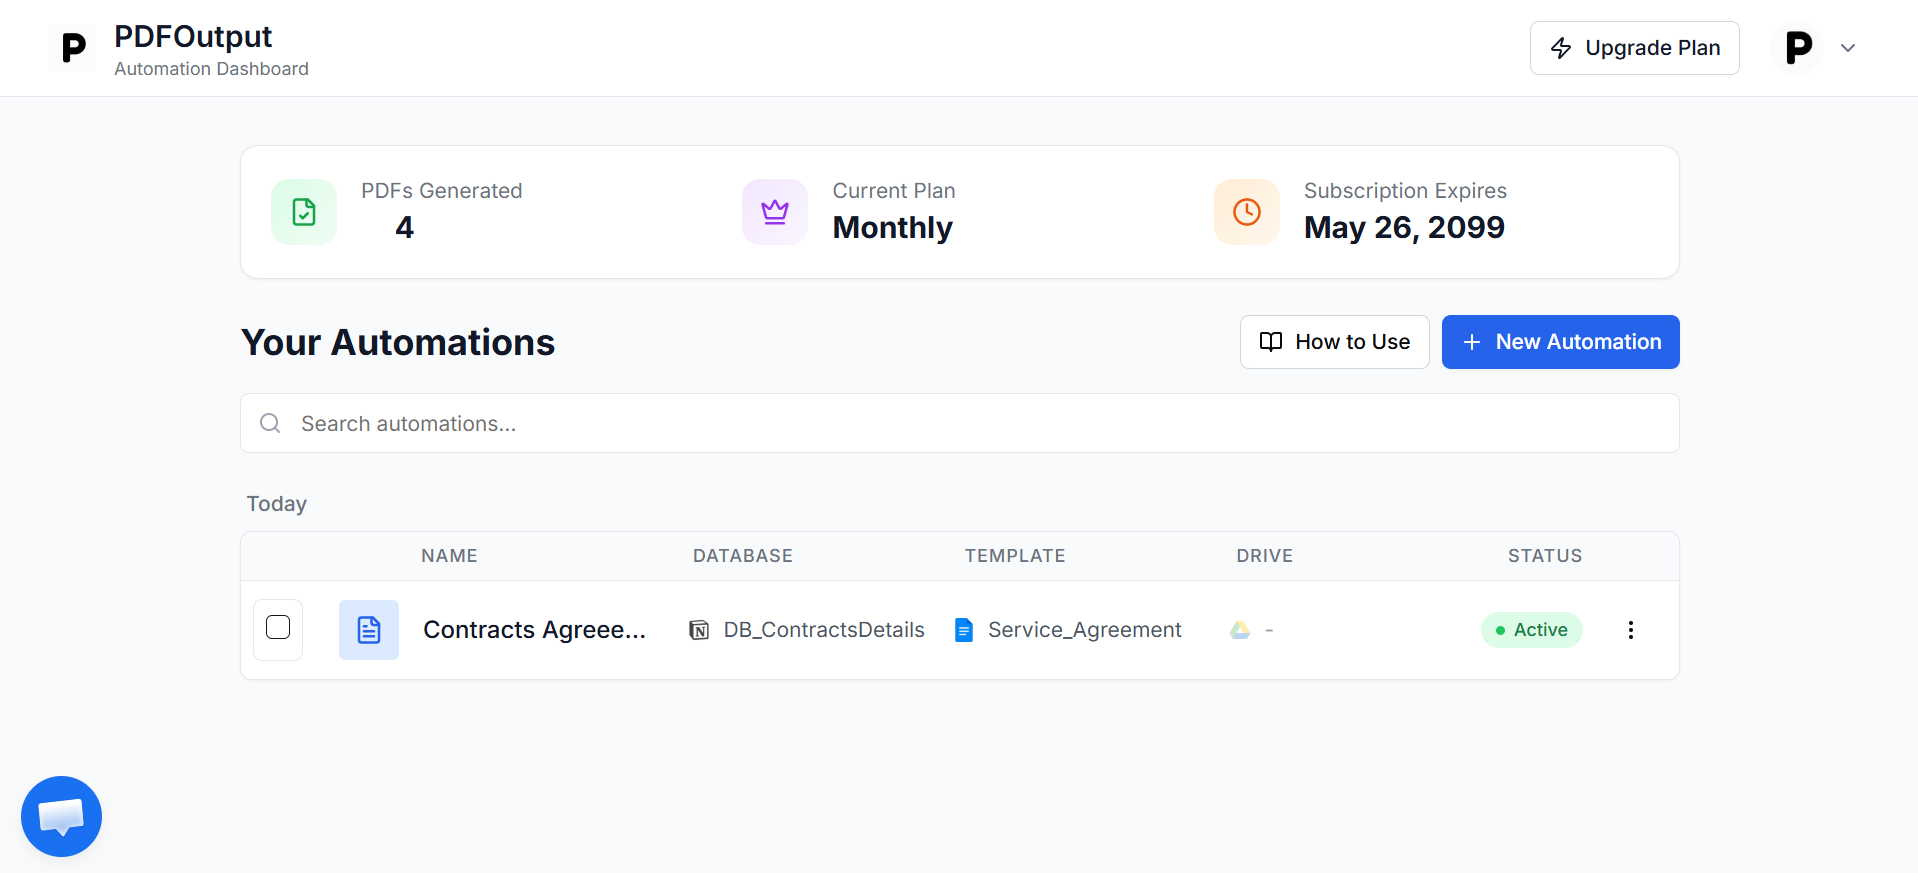Click the DB_ContractsDetails database text
This screenshot has width=1918, height=873.
tap(824, 630)
